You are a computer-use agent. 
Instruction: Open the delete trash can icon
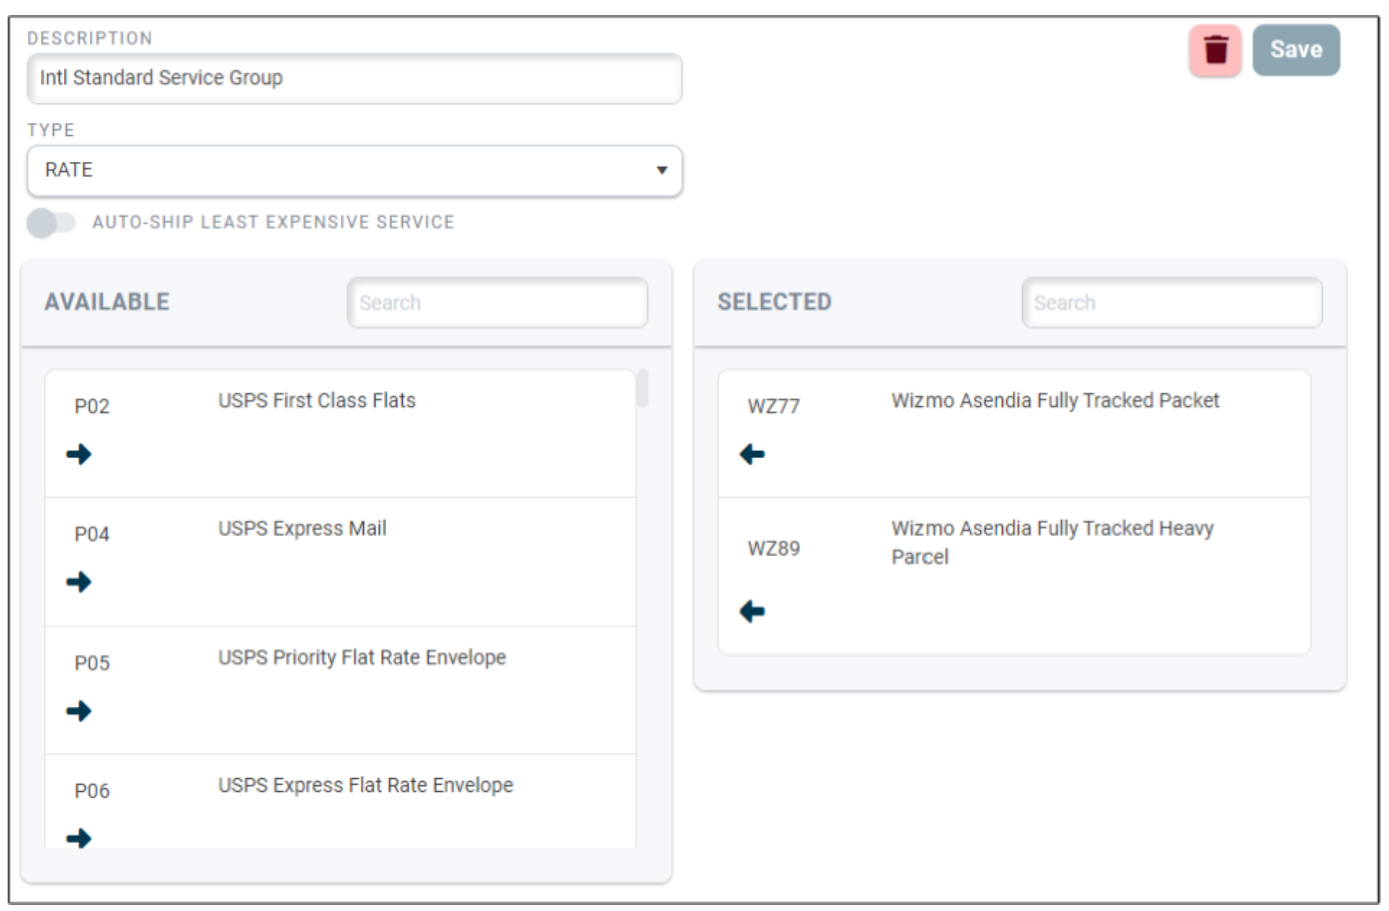[x=1218, y=50]
